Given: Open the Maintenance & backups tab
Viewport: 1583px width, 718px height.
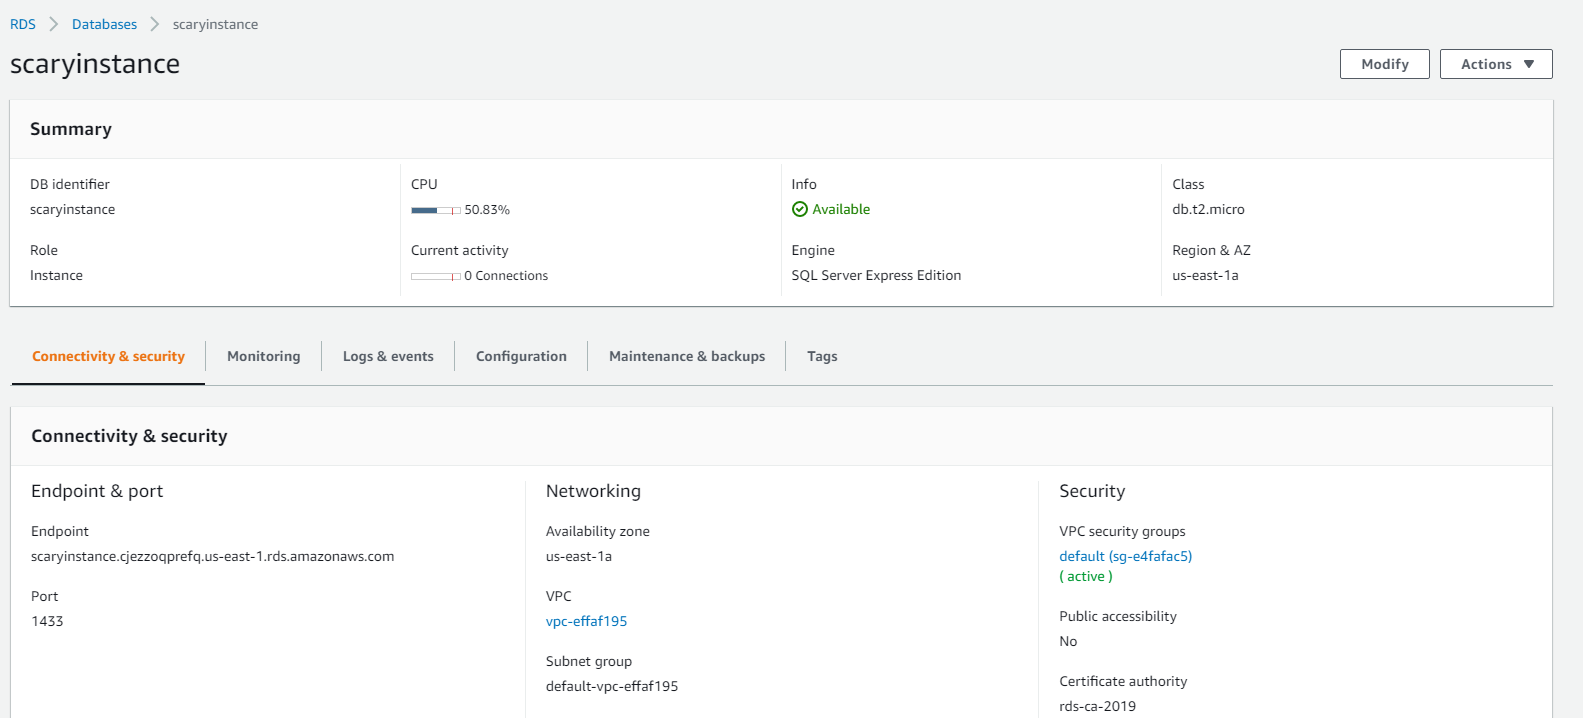Looking at the screenshot, I should [x=687, y=357].
